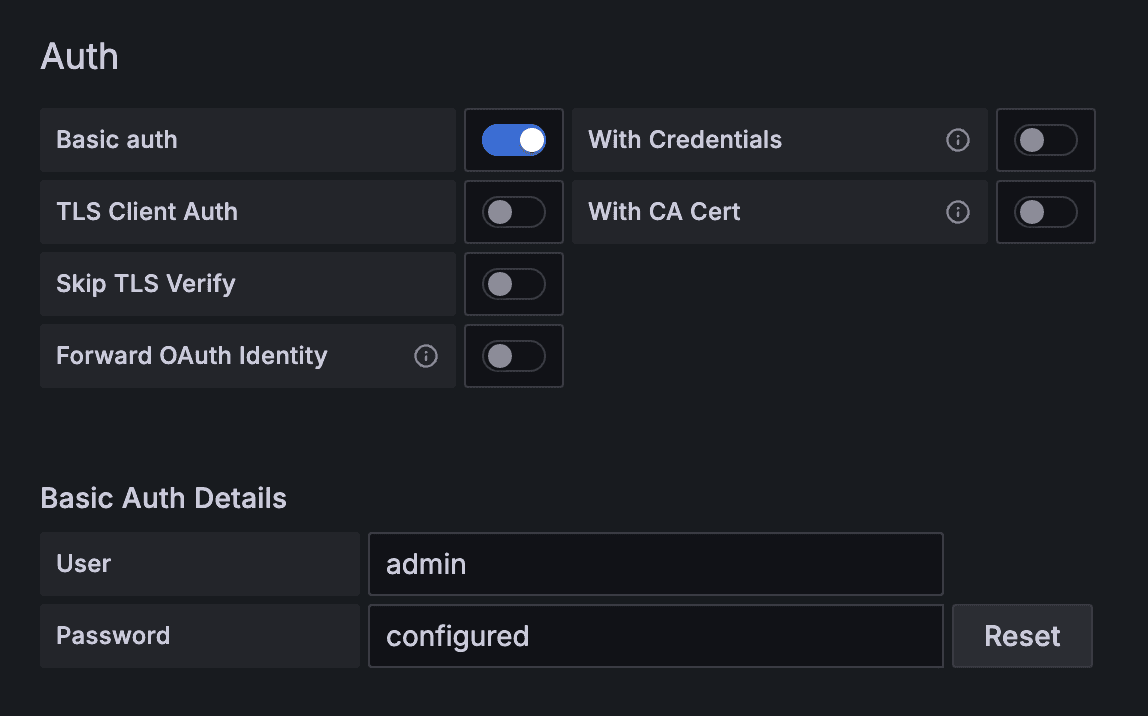The height and width of the screenshot is (716, 1148).
Task: Click the Auth section heading
Action: (x=79, y=56)
